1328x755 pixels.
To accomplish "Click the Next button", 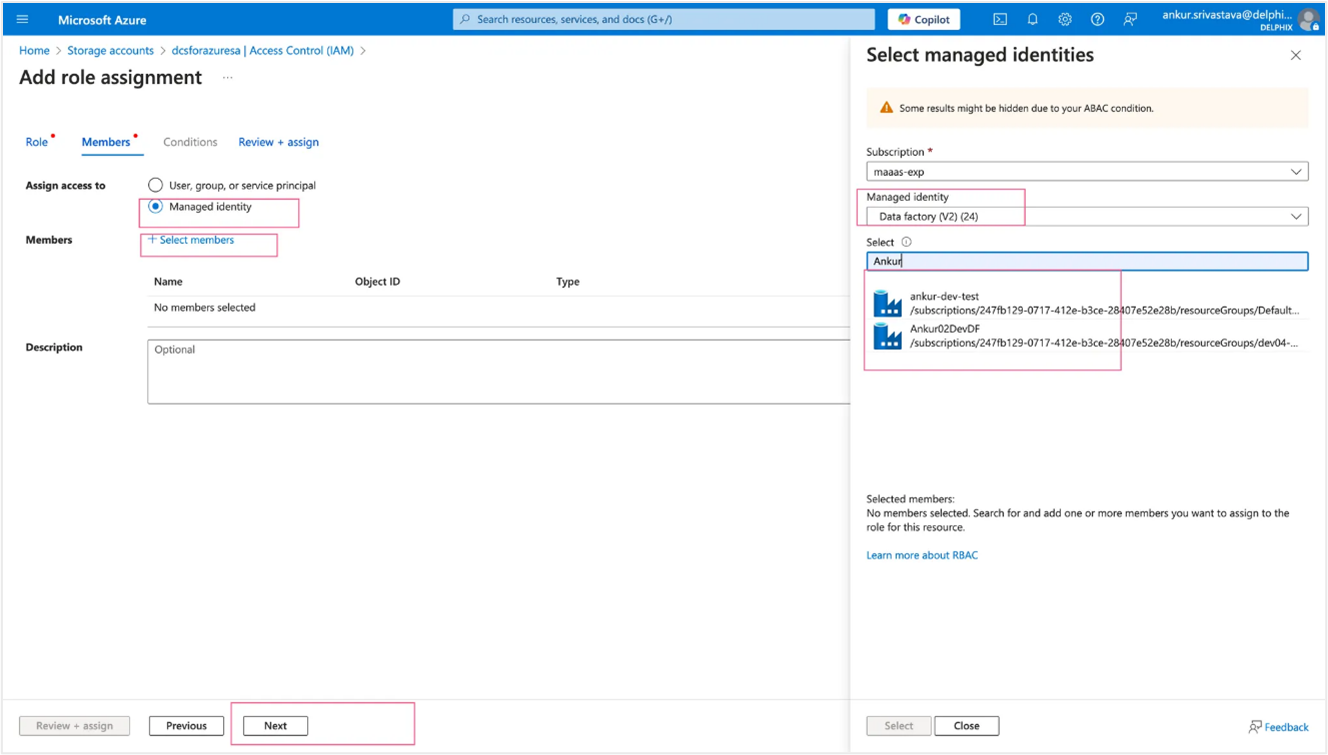I will click(x=274, y=725).
